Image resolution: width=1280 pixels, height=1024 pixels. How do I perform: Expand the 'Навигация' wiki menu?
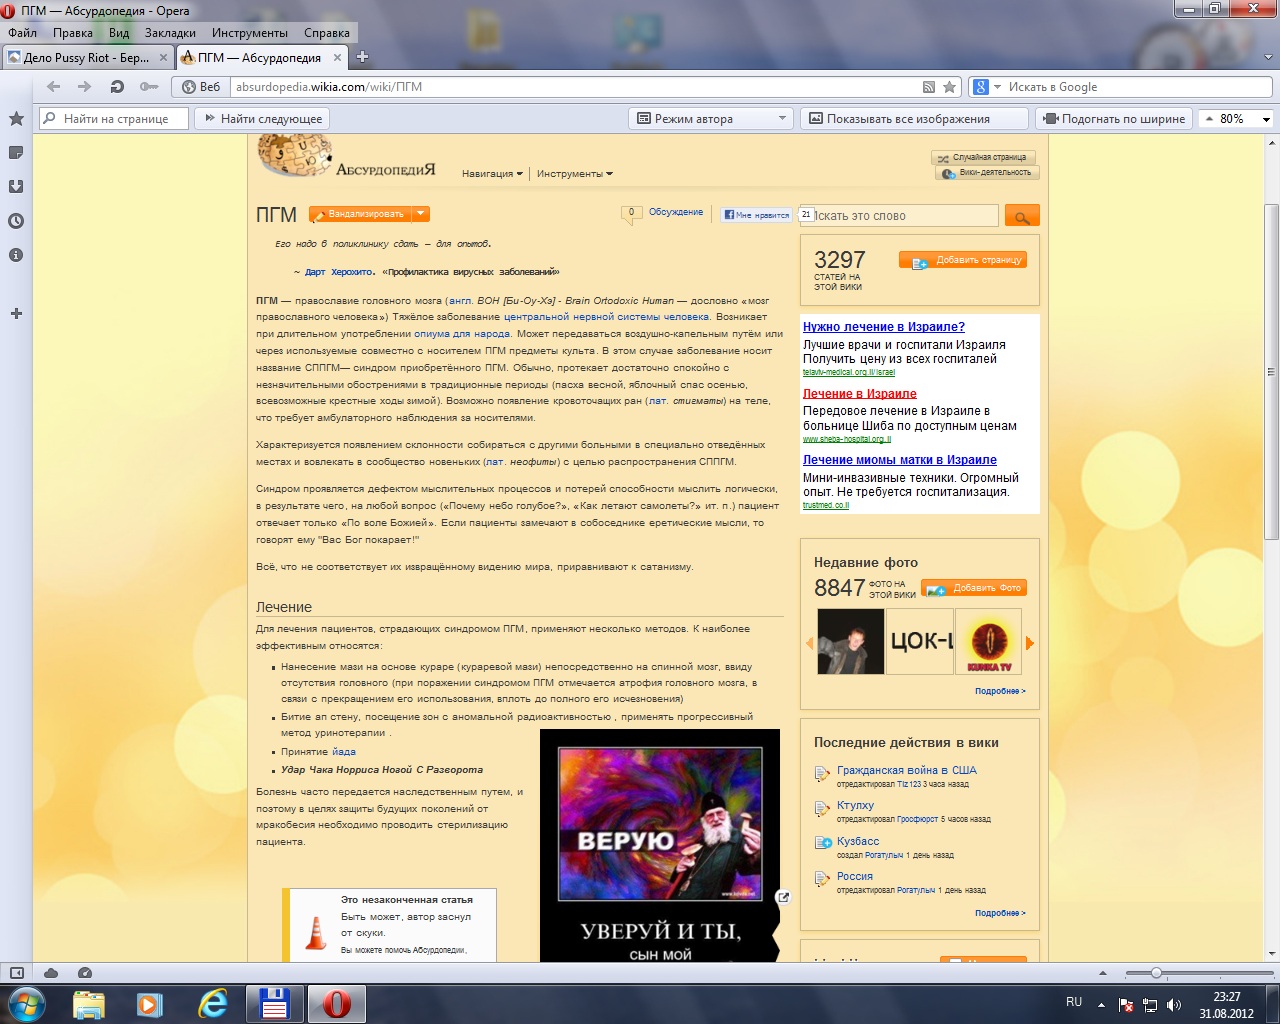tap(491, 174)
